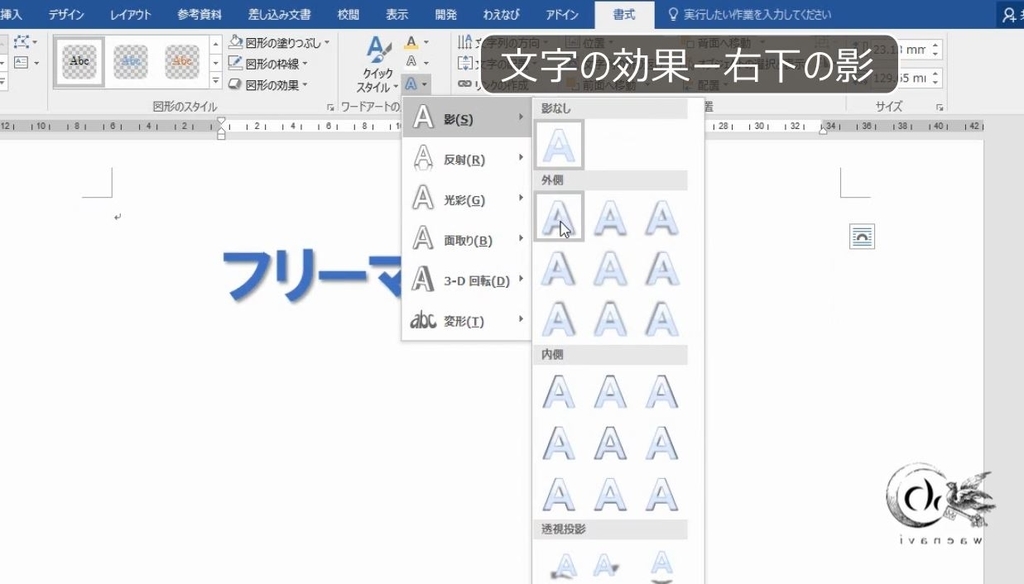Open the 図形の枠線 dropdown

(x=268, y=64)
